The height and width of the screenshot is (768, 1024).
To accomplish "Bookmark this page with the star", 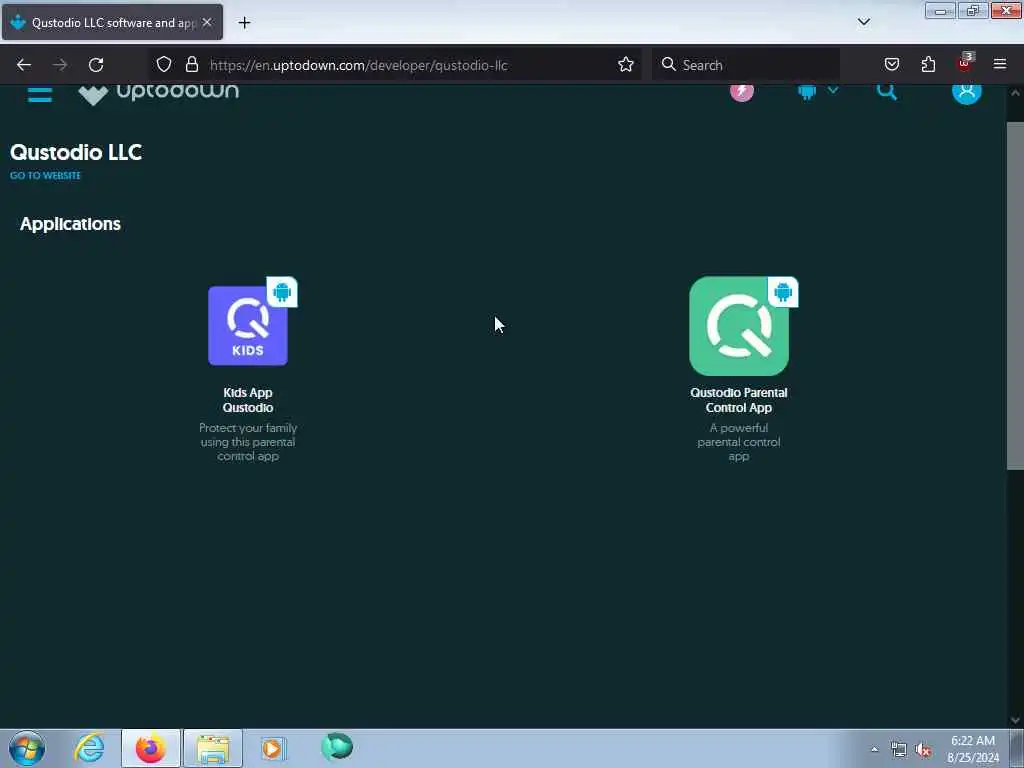I will pos(626,64).
